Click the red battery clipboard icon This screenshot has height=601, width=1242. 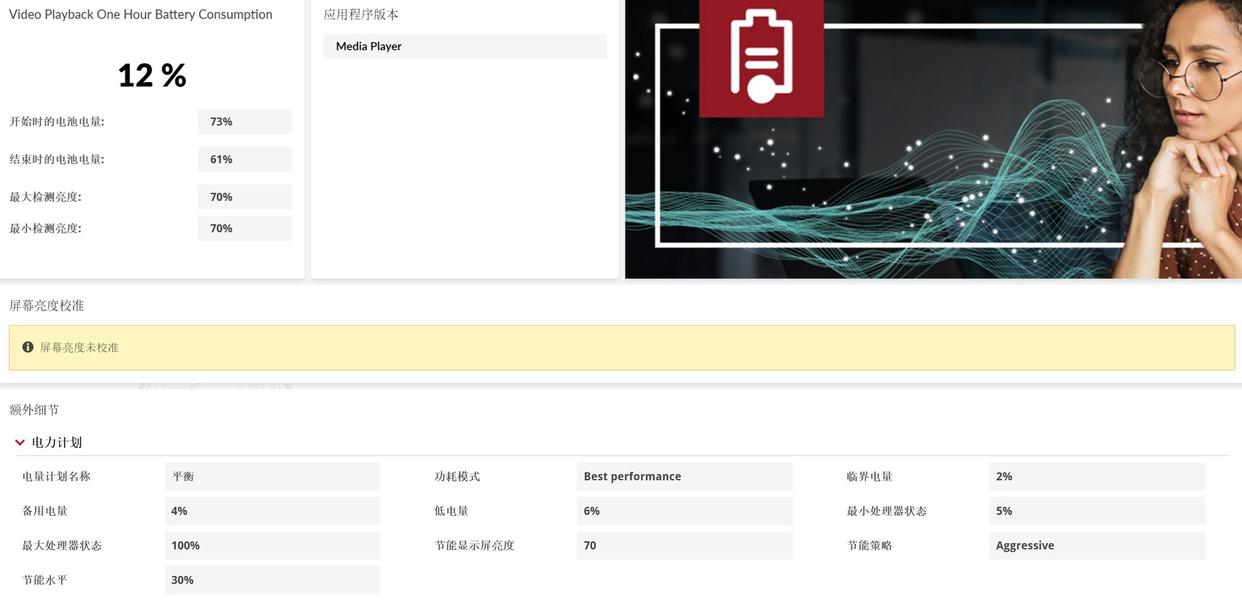[761, 58]
